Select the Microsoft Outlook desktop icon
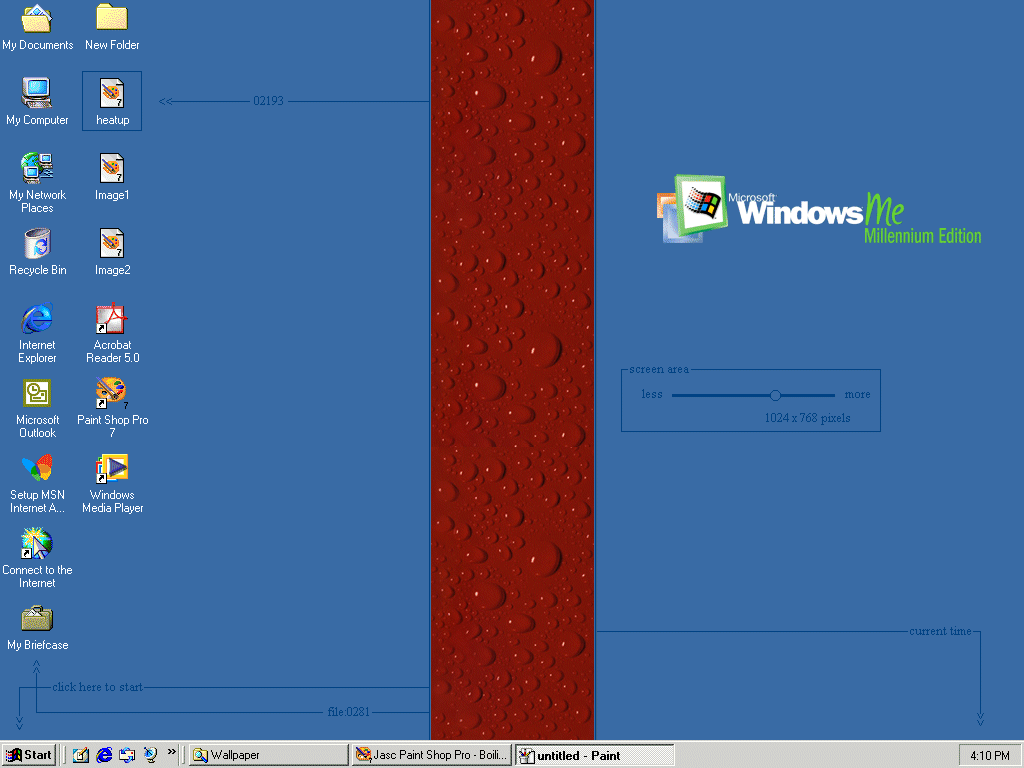 point(37,408)
